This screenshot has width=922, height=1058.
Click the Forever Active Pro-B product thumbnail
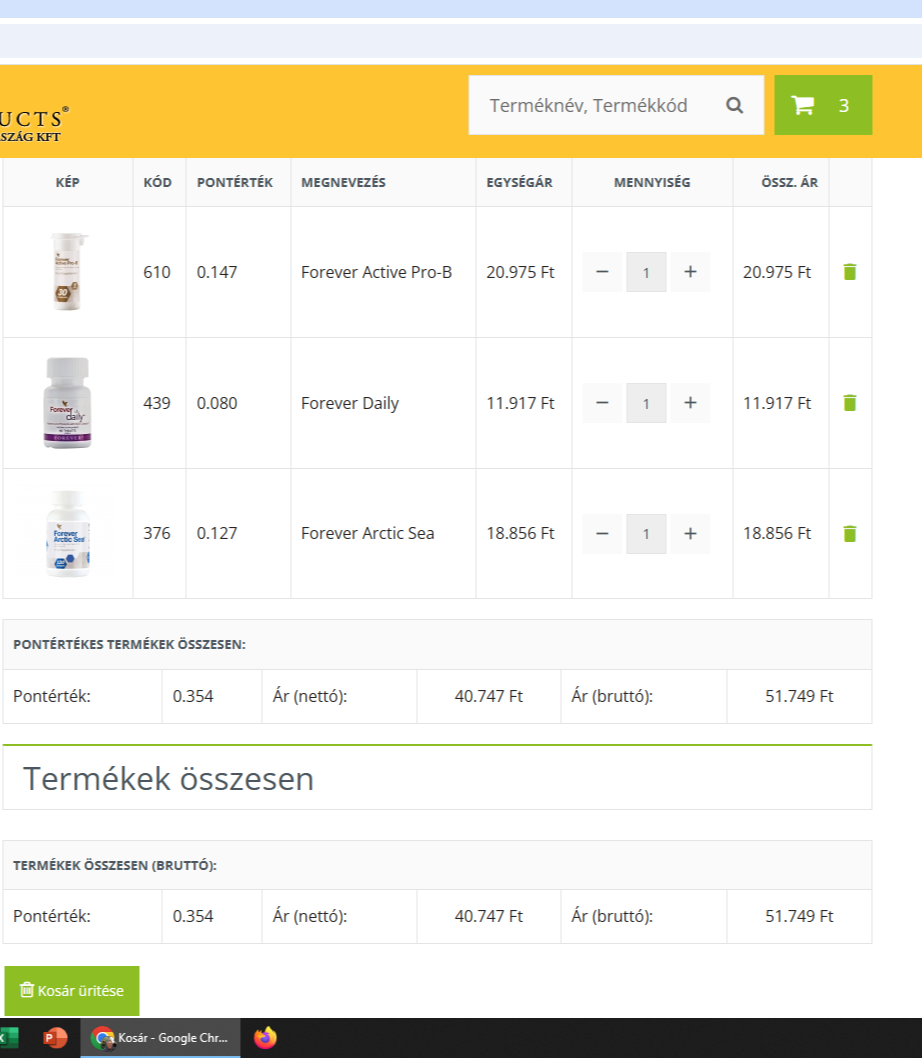click(x=67, y=272)
